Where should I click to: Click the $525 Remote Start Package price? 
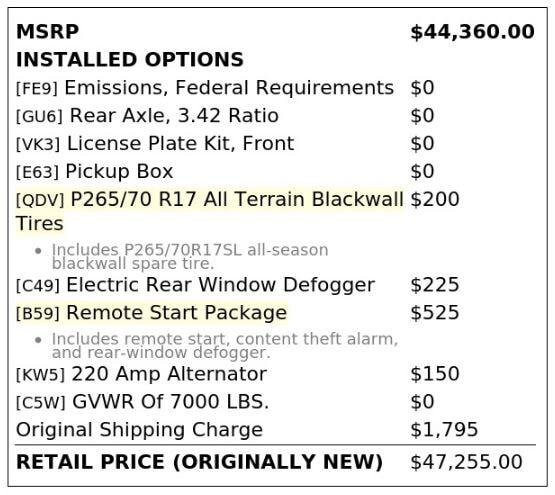pyautogui.click(x=435, y=313)
